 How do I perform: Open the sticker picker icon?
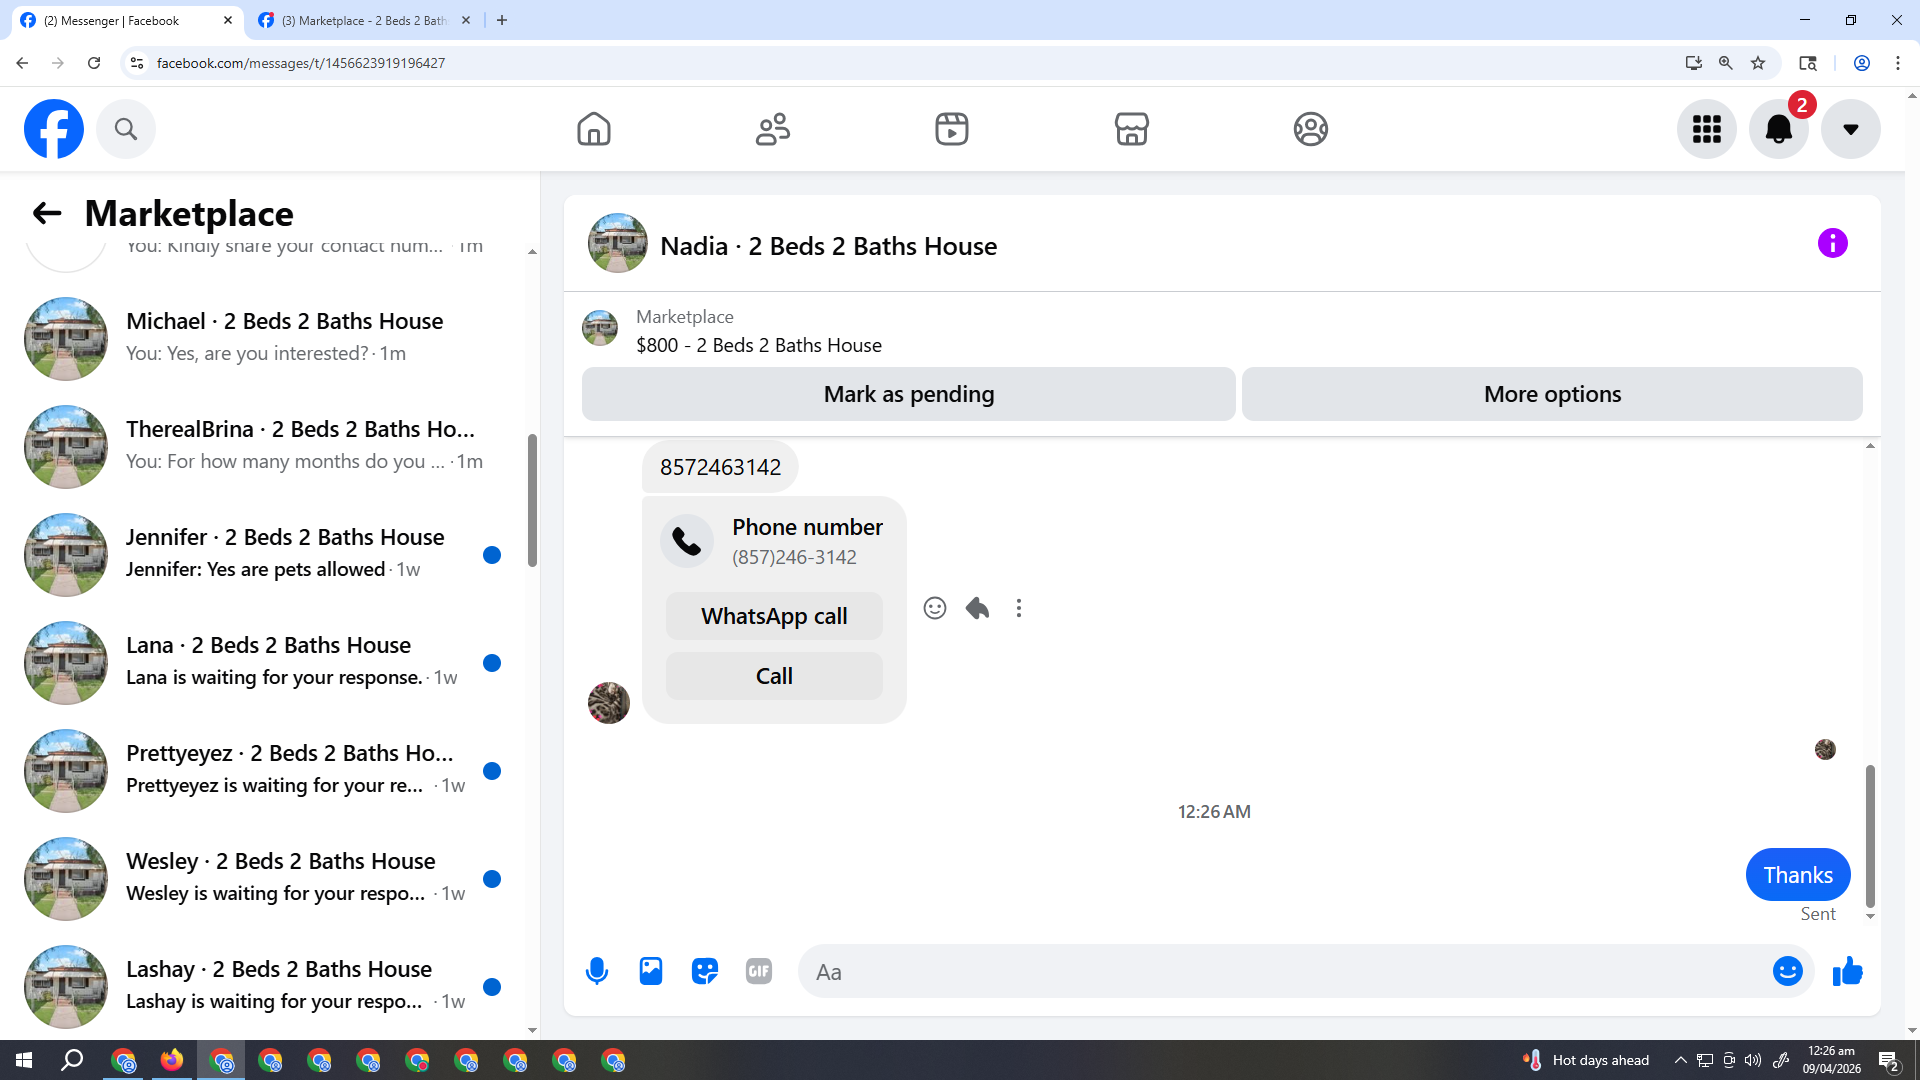[705, 971]
